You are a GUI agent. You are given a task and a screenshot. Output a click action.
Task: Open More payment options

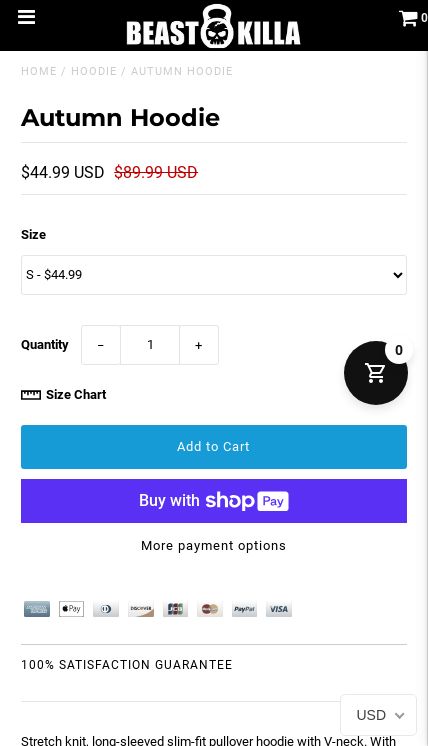pyautogui.click(x=214, y=546)
